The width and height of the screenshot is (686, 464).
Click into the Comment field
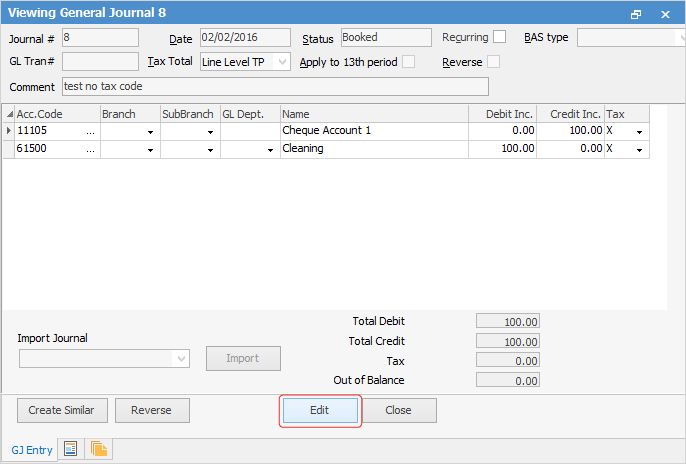[x=275, y=87]
